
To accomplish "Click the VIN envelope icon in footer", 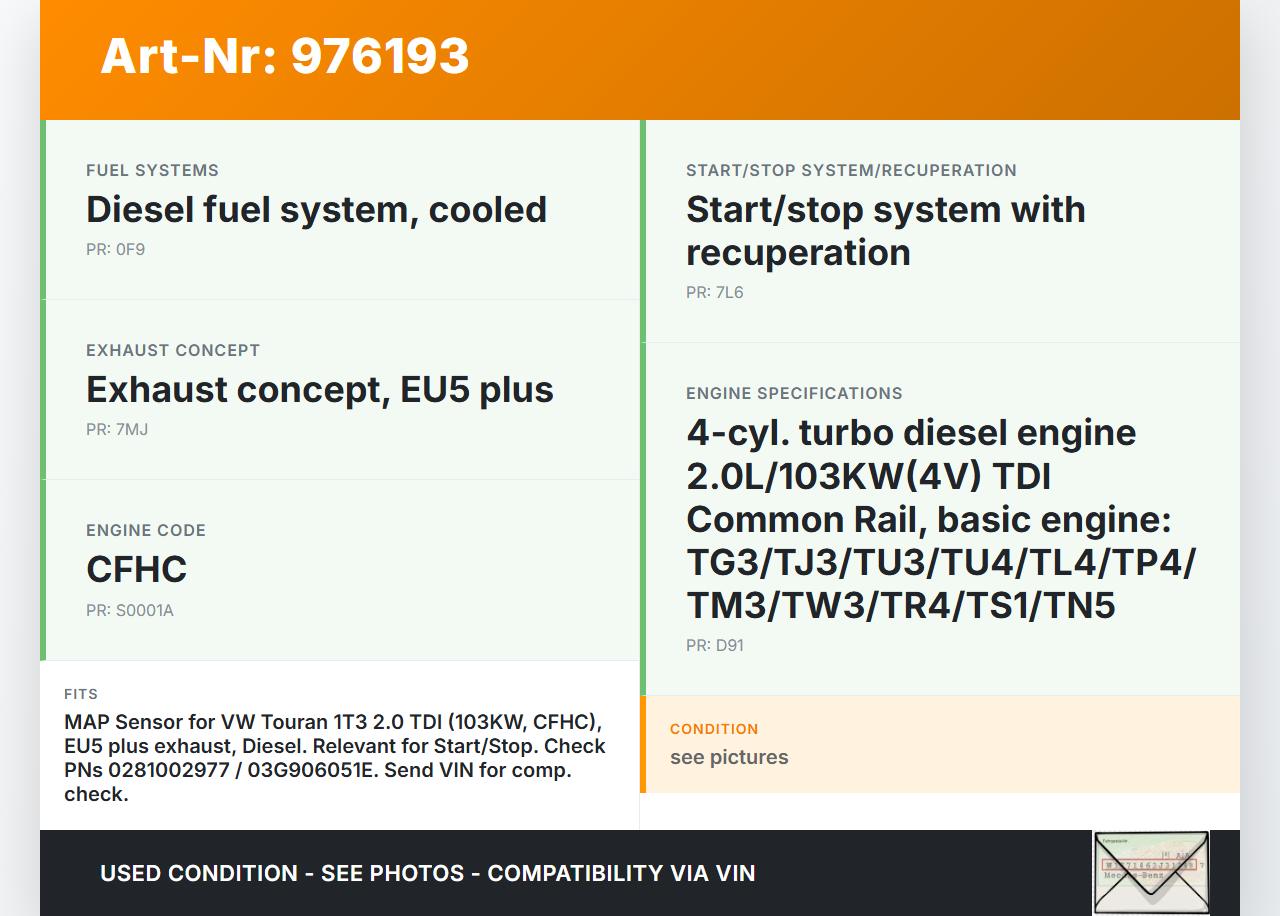I will click(1151, 872).
